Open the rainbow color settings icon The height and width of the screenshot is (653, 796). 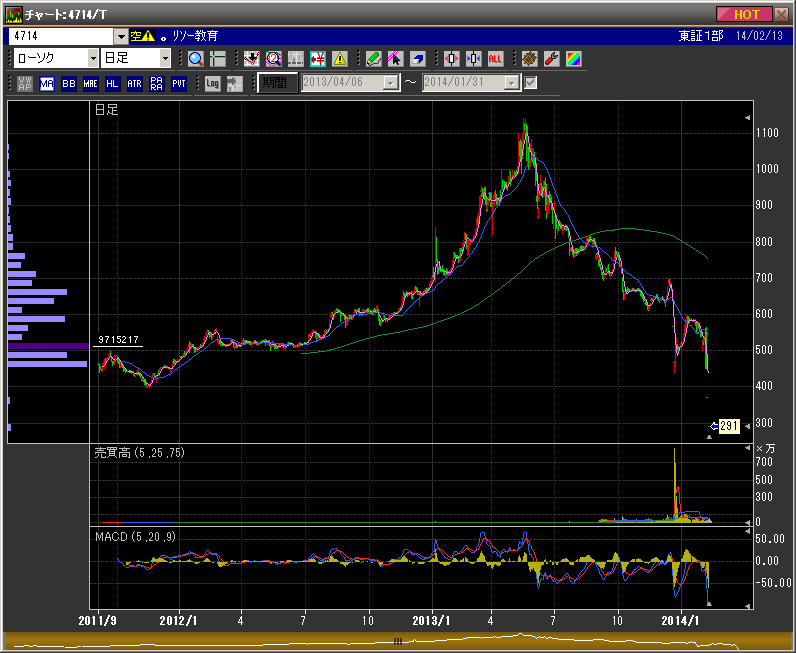[573, 59]
